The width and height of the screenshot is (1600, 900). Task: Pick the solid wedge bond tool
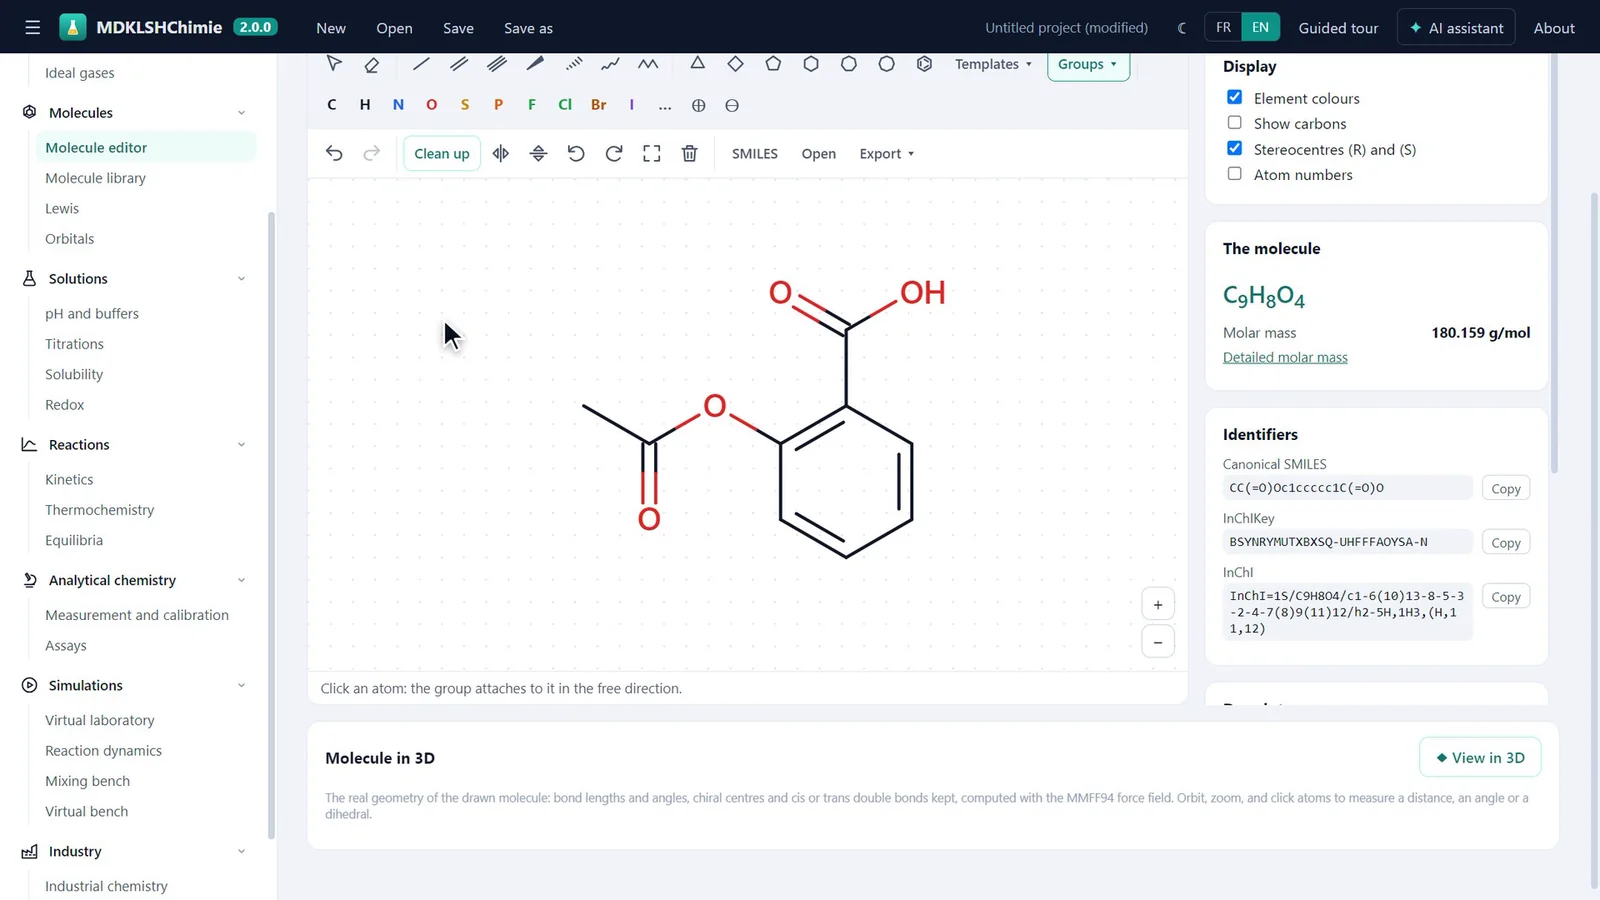[535, 64]
